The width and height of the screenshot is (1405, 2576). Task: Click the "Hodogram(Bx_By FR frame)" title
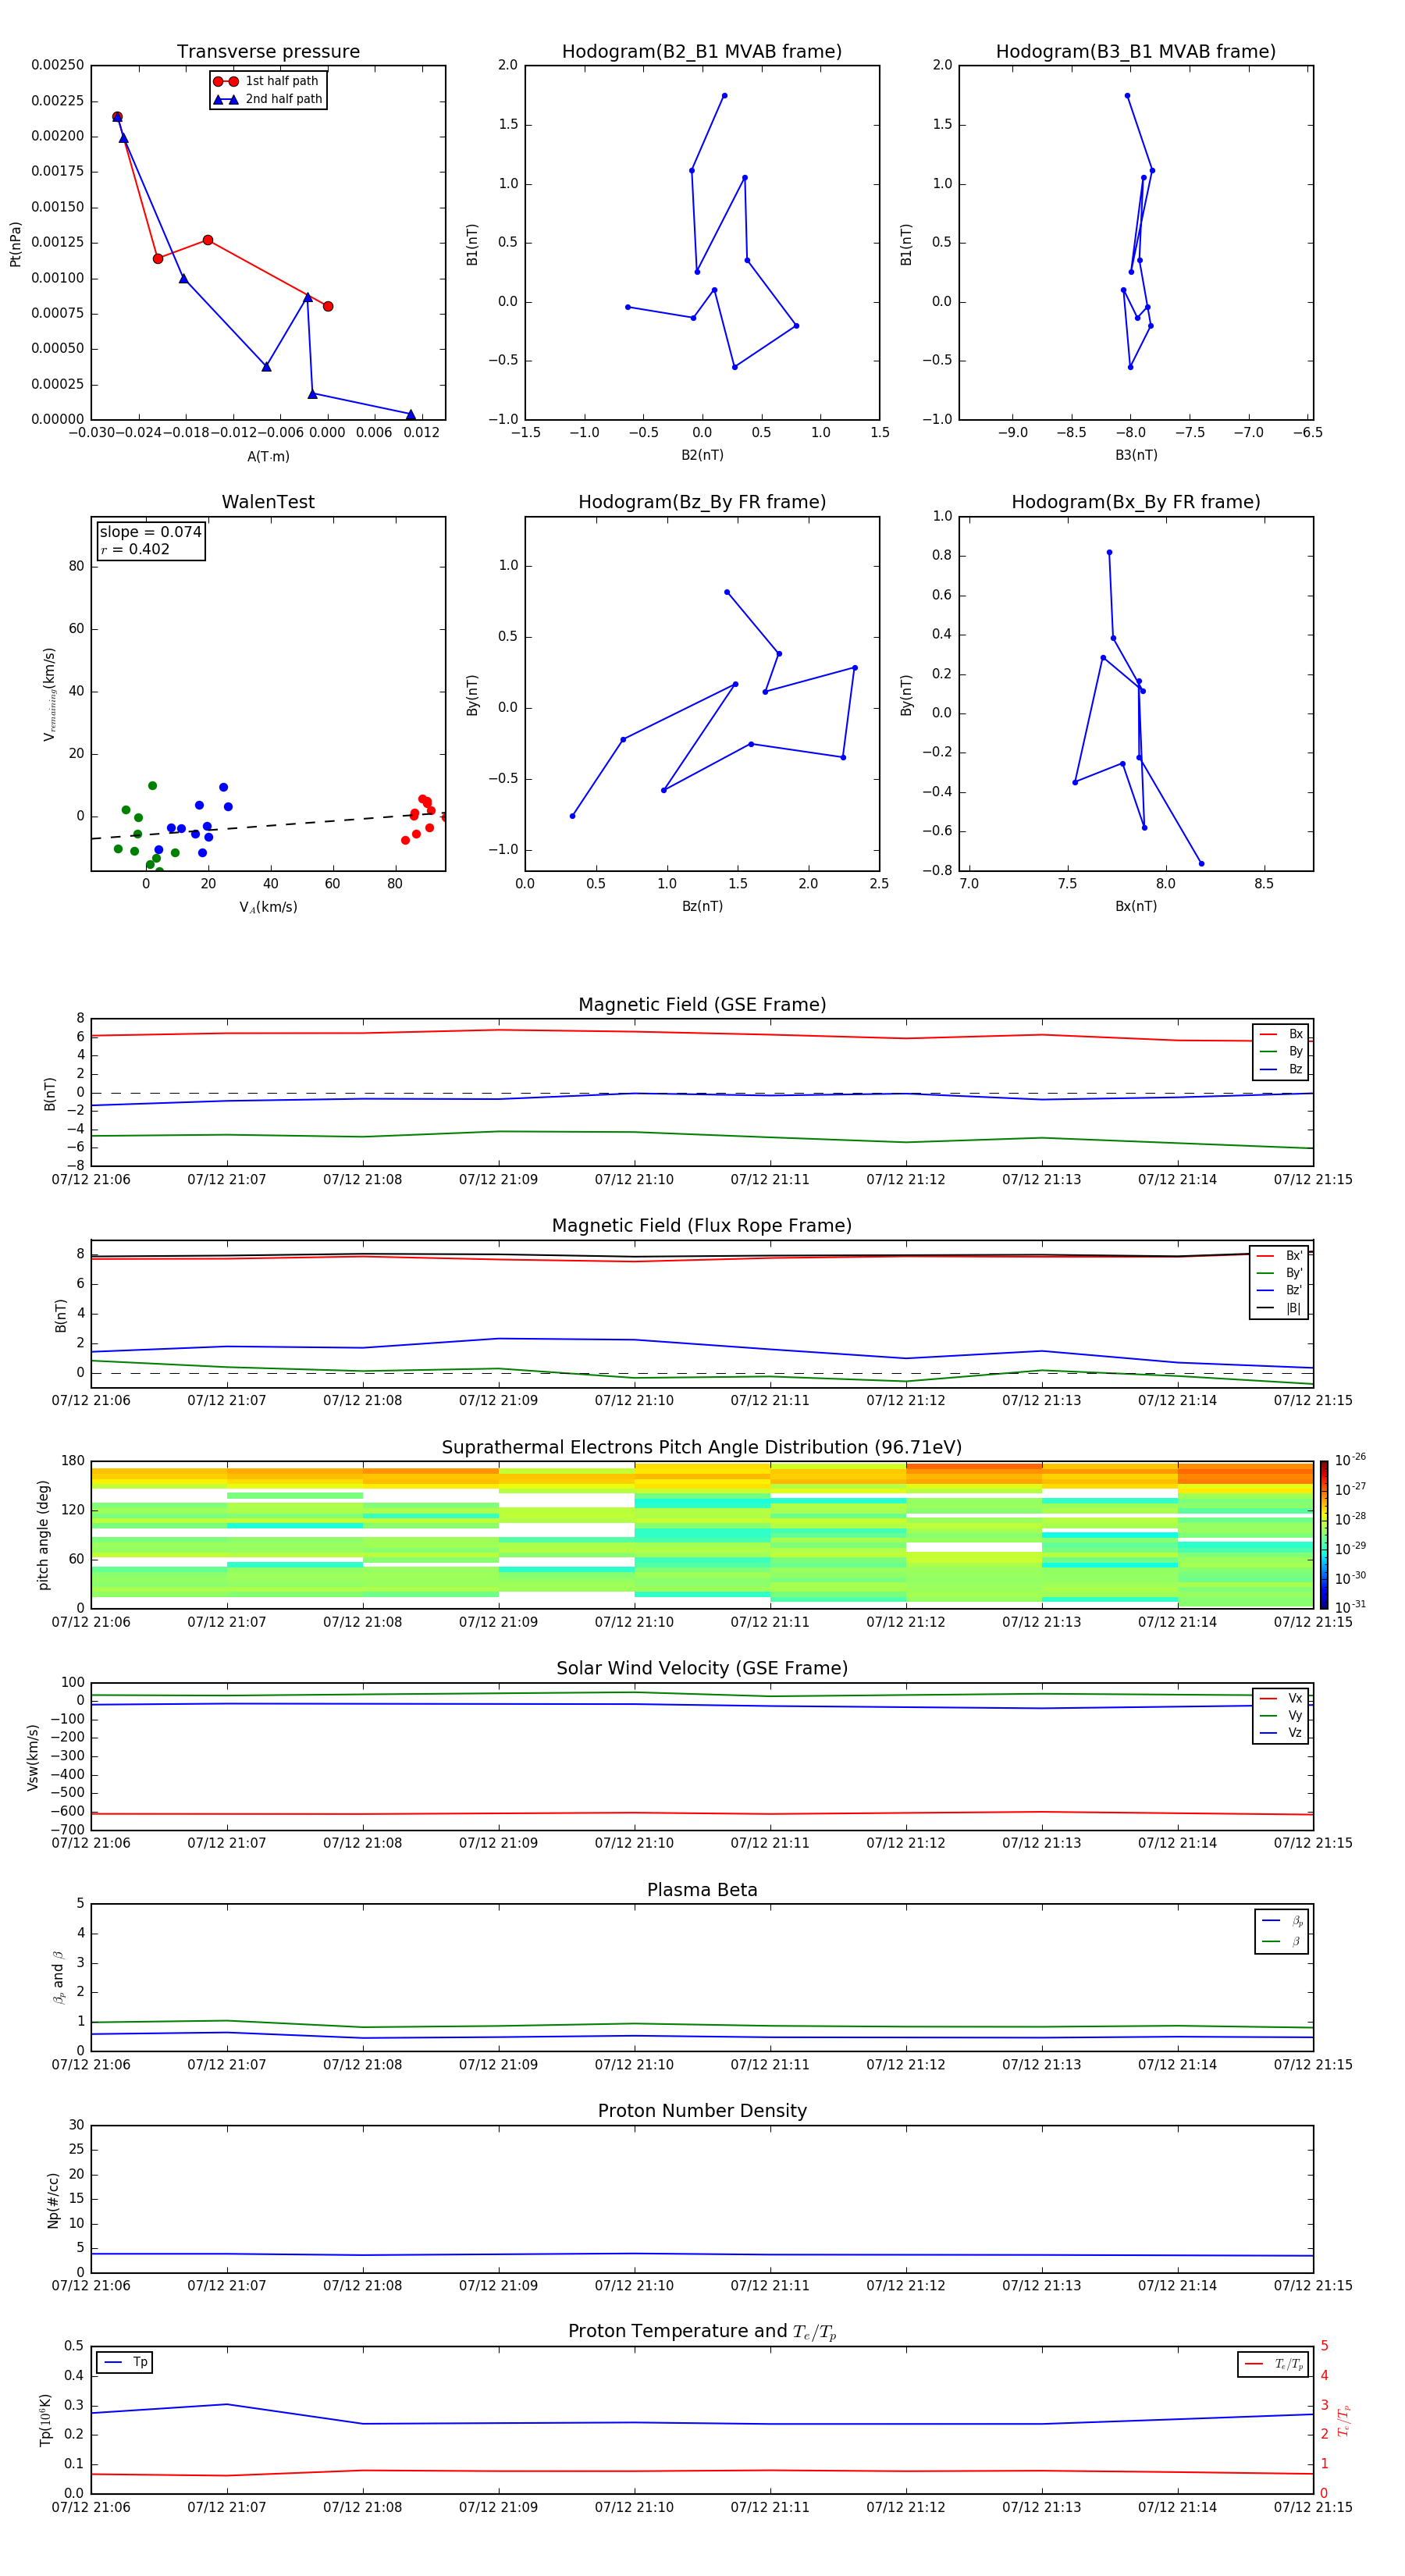click(x=1136, y=502)
